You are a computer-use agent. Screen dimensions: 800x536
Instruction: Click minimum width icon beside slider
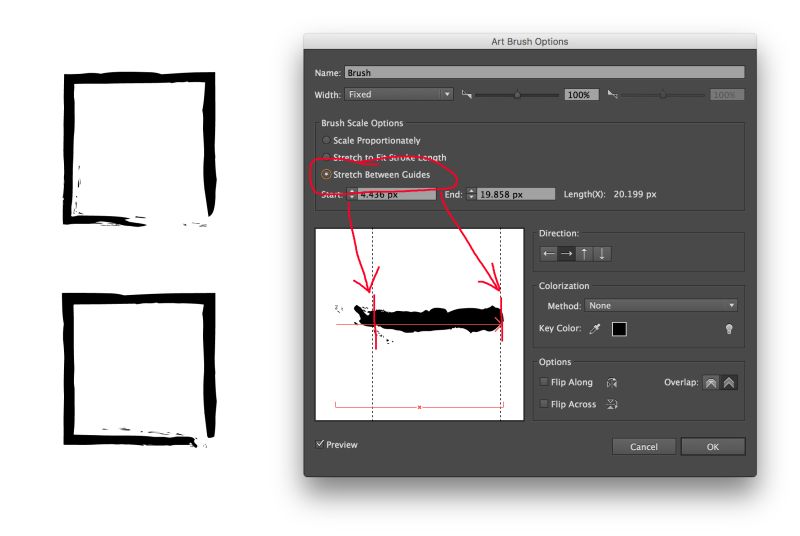466,94
